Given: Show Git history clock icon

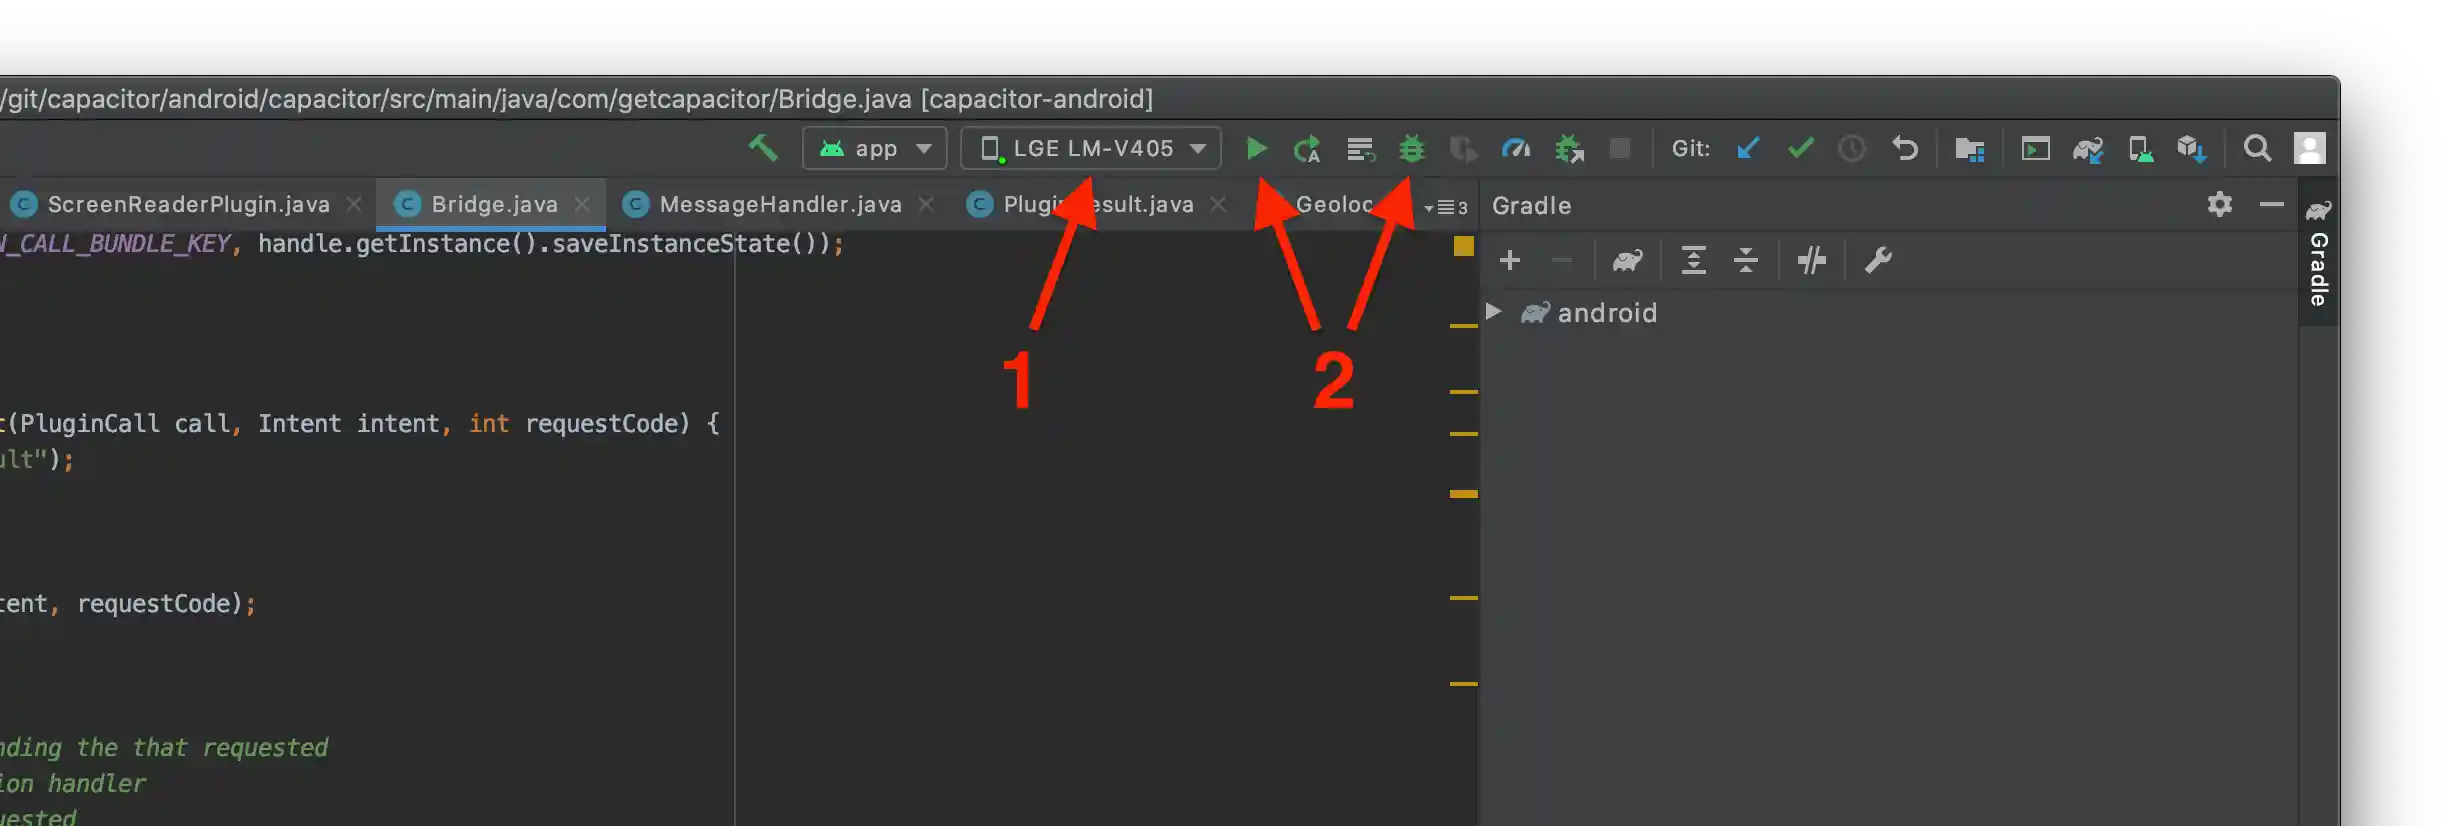Looking at the screenshot, I should tap(1852, 149).
